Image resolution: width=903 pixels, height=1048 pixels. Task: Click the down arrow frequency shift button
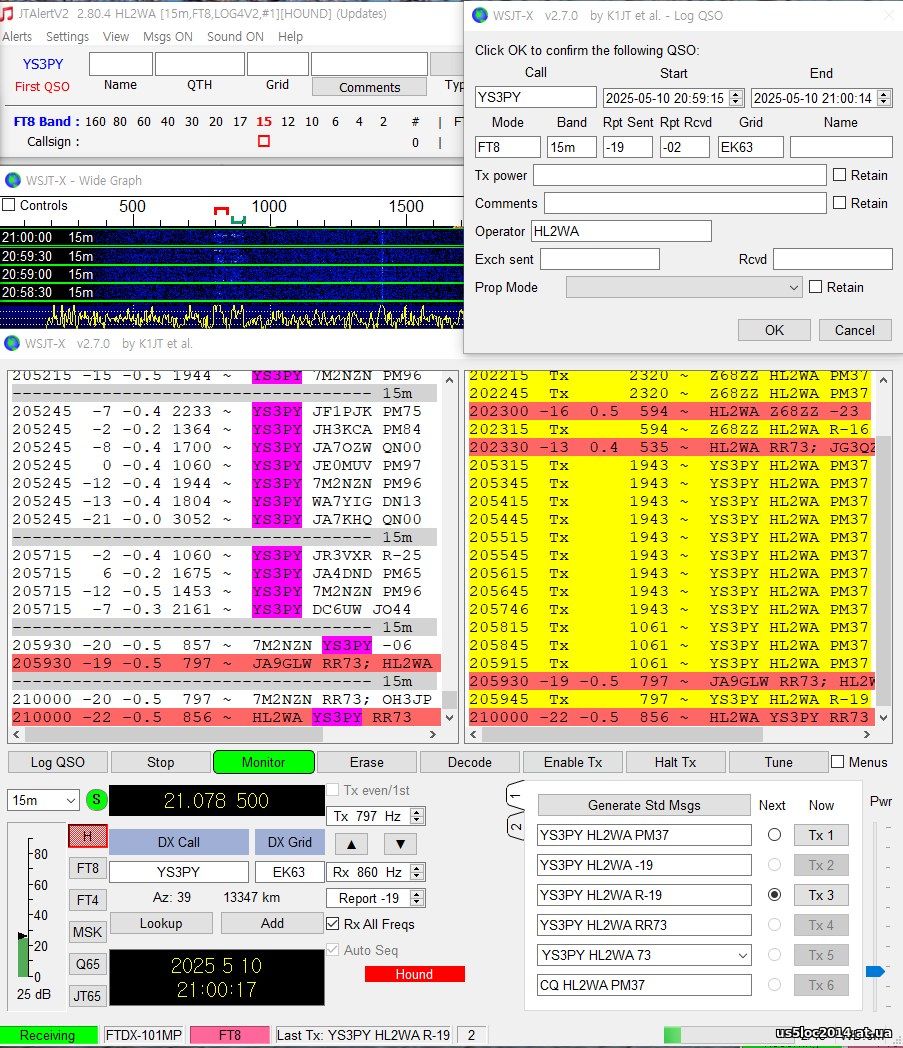400,843
